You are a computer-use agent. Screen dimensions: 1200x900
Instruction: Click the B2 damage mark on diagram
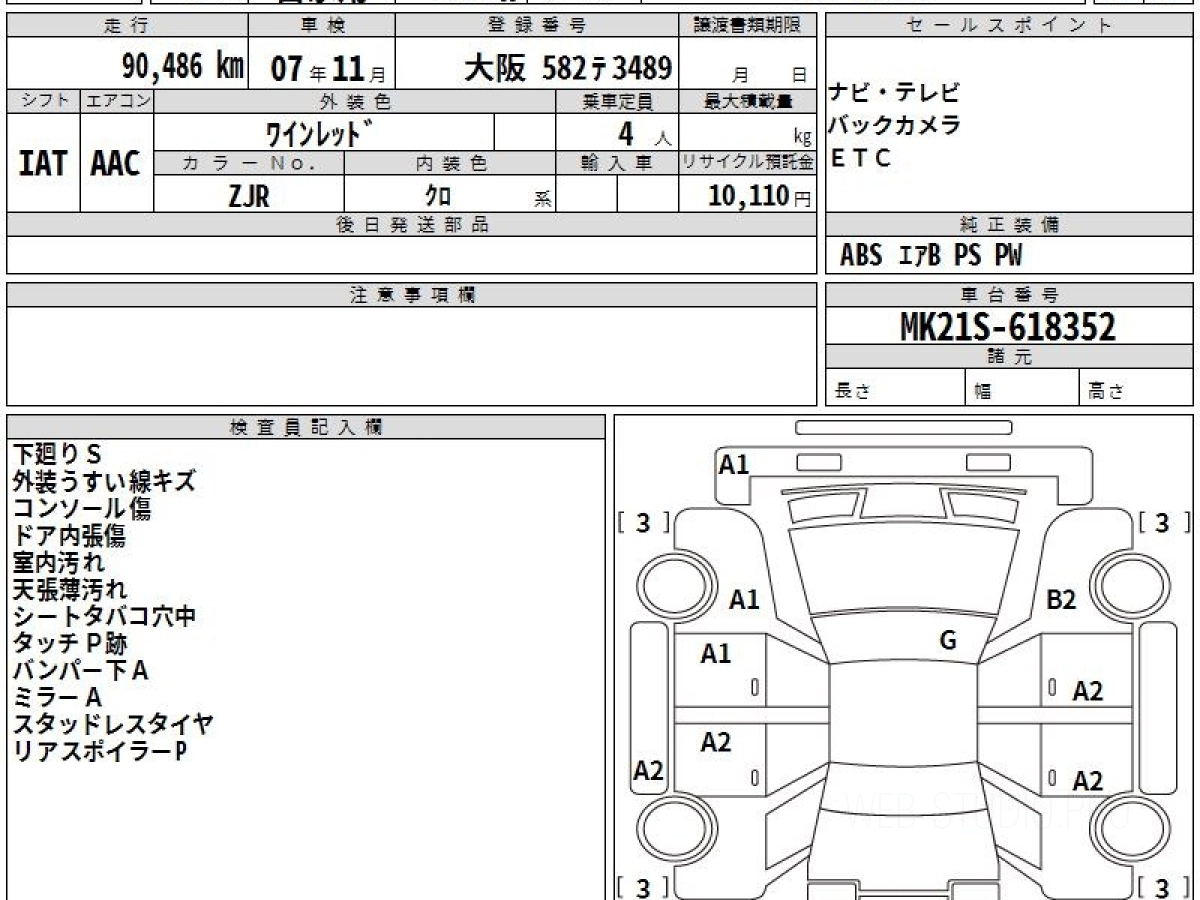[1060, 600]
